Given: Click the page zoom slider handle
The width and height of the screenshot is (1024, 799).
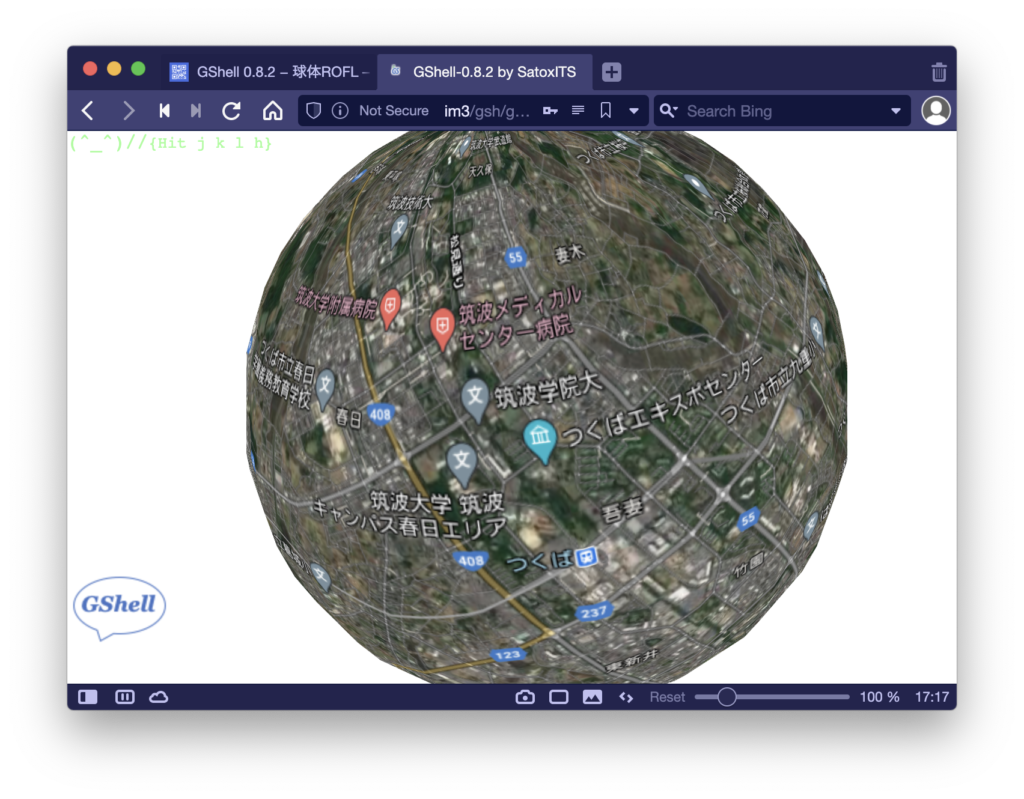Looking at the screenshot, I should (727, 697).
